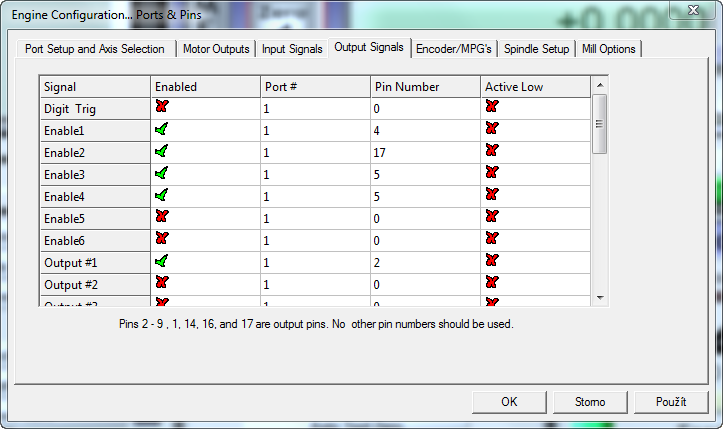Toggle Enable5 red X enabled icon
The height and width of the screenshot is (429, 723).
click(161, 217)
